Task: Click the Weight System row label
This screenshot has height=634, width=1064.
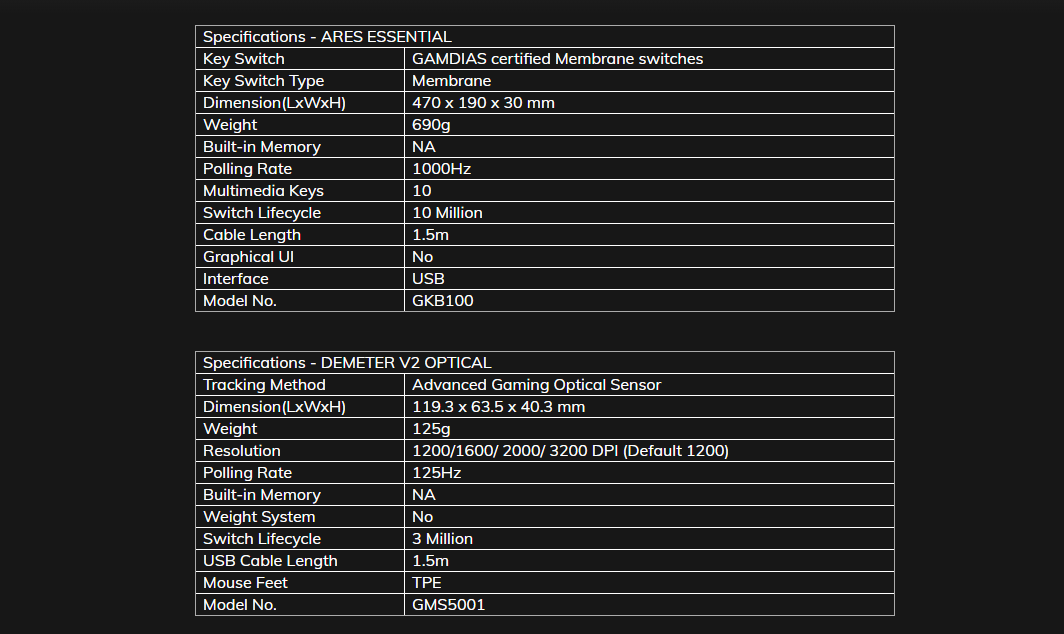Action: coord(259,517)
